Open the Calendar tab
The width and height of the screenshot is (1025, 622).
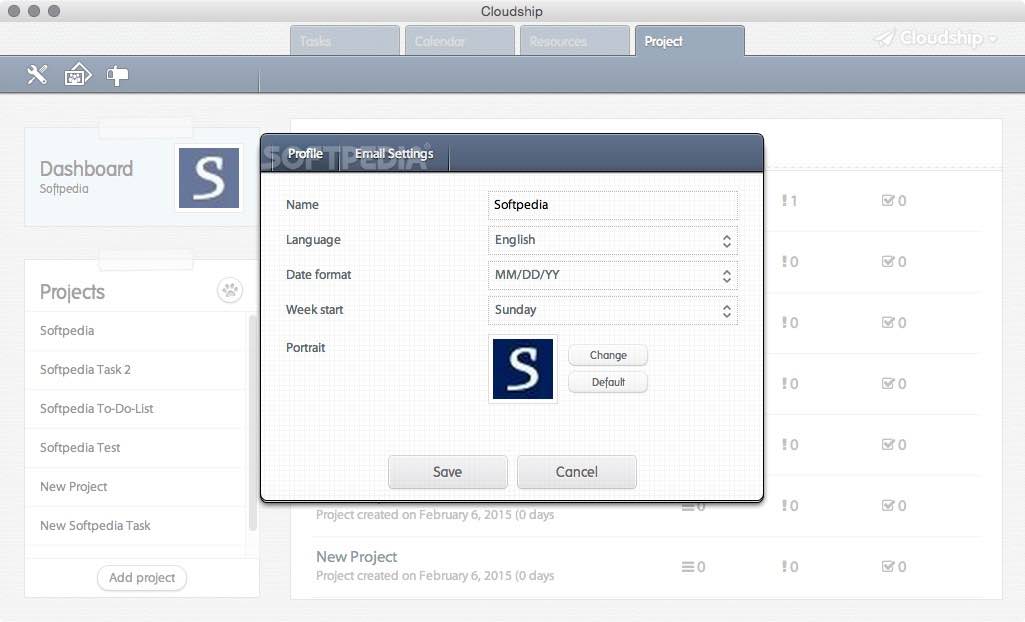[x=460, y=41]
